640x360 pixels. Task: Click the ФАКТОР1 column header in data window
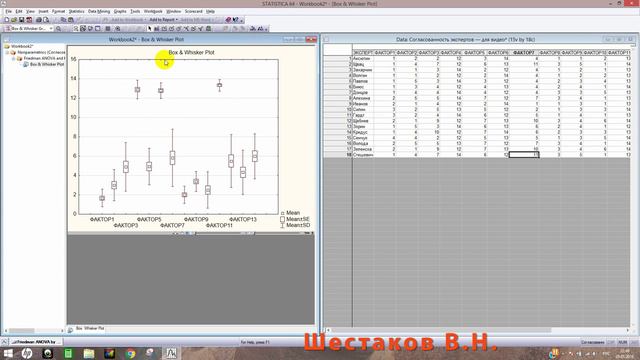pyautogui.click(x=384, y=53)
